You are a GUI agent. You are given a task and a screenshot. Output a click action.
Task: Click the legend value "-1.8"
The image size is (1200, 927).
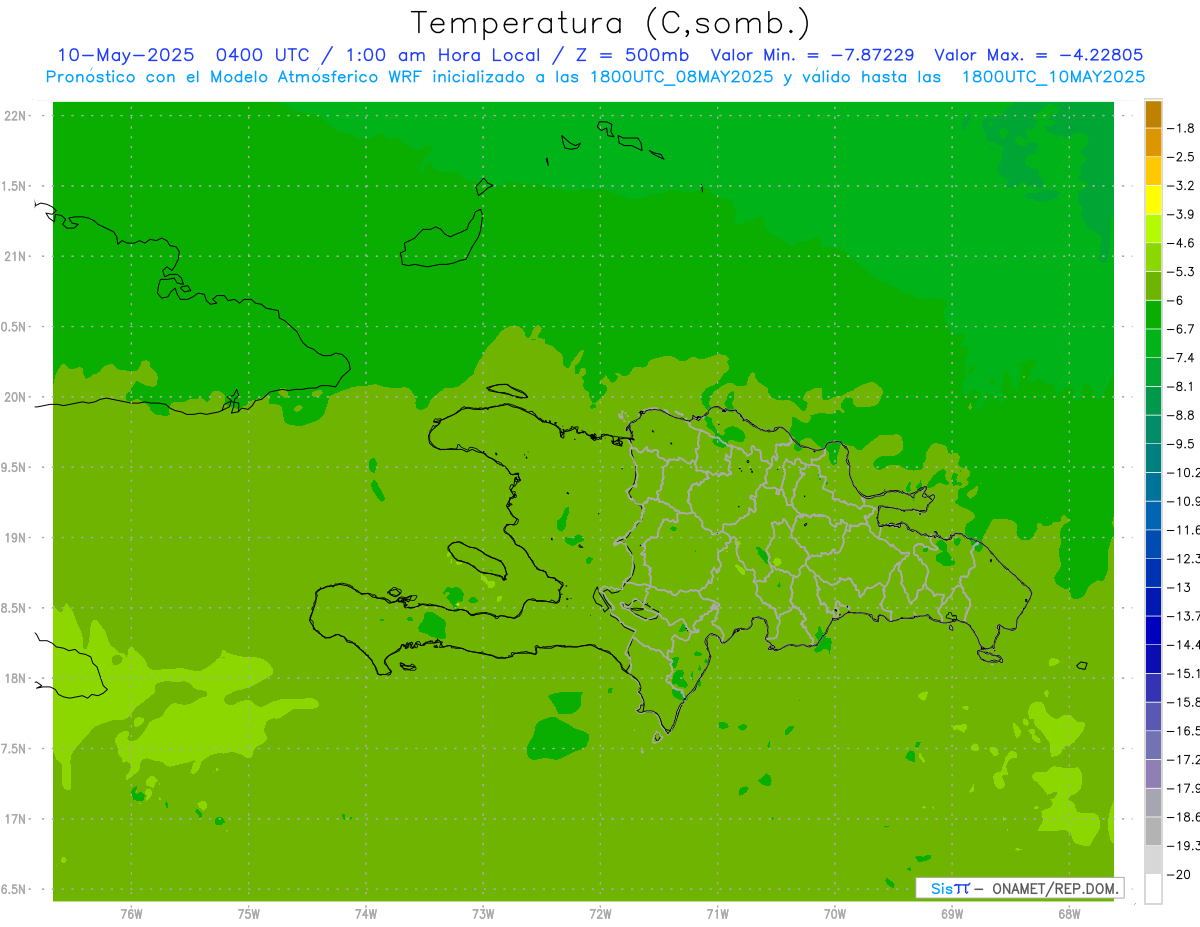coord(1181,128)
